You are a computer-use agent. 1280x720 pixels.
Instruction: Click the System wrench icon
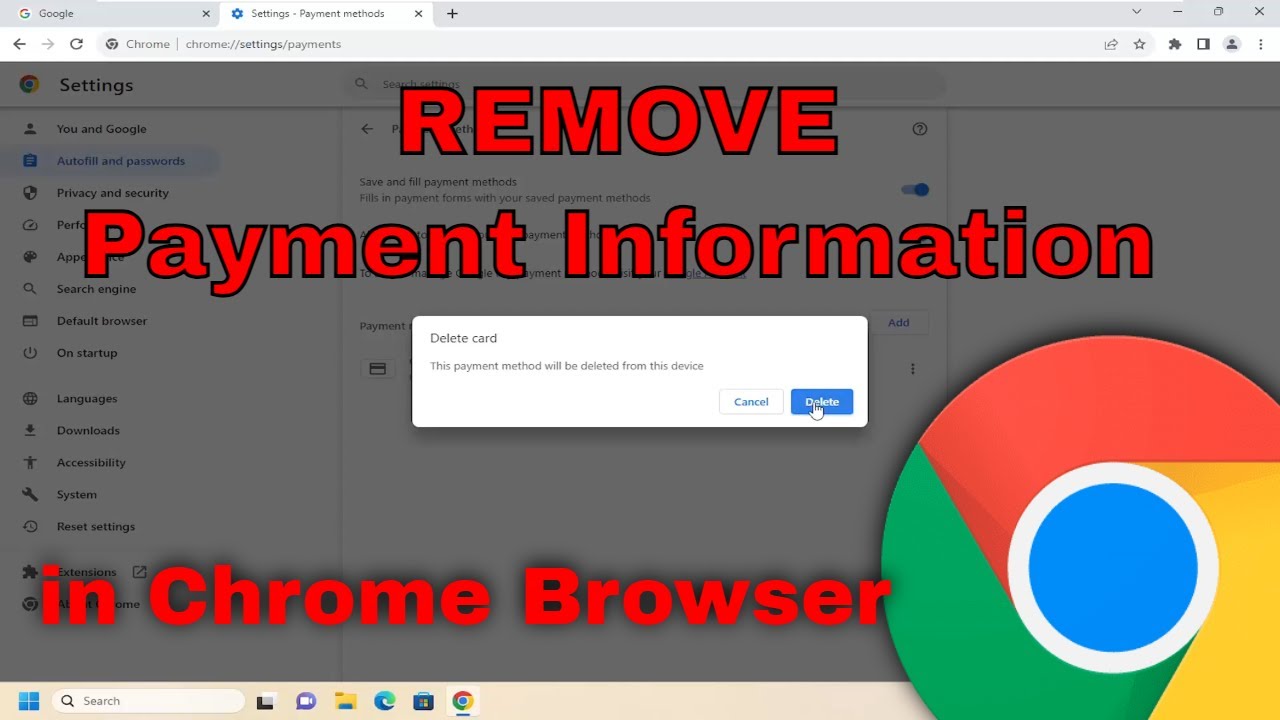coord(30,494)
